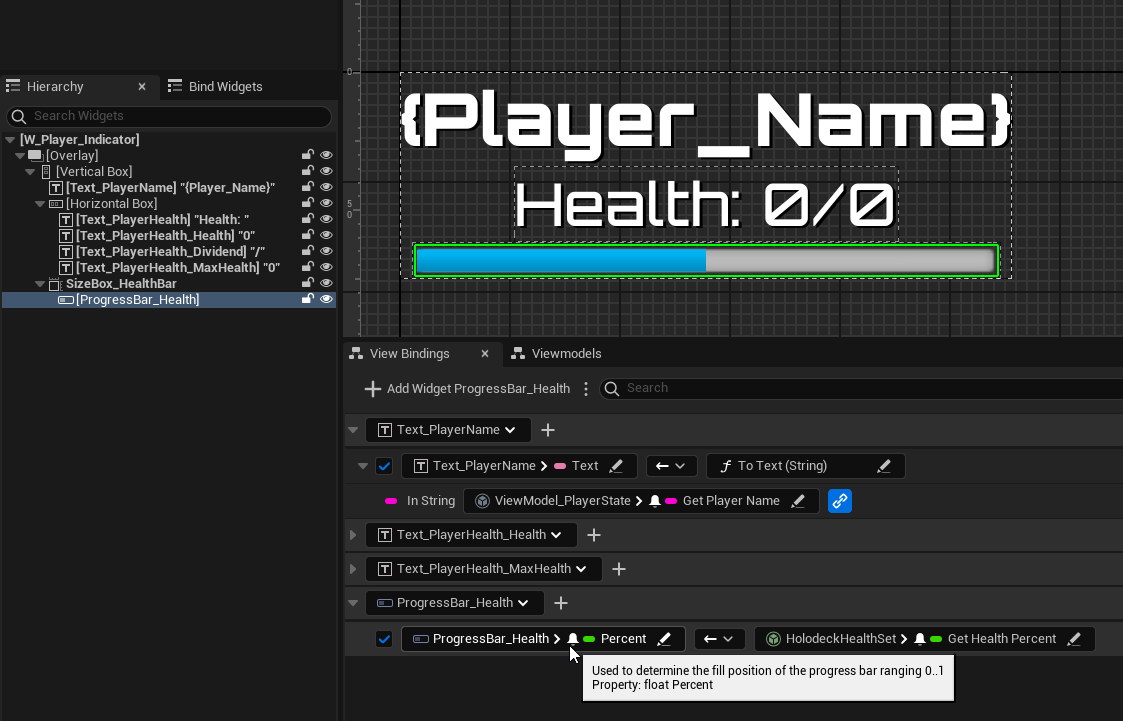The height and width of the screenshot is (721, 1123).
Task: Collapse the W_Player_Indicator root node
Action: pos(10,140)
